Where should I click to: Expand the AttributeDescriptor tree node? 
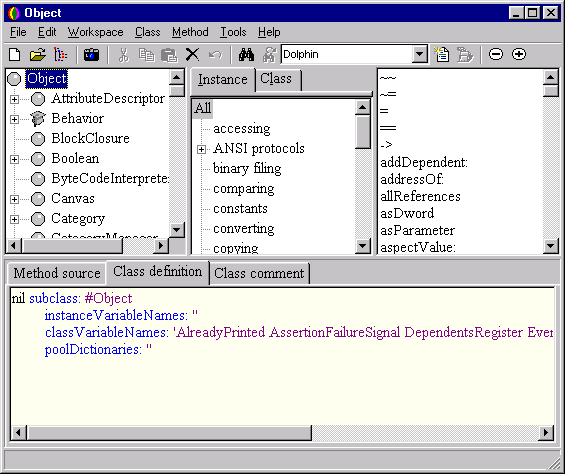point(14,99)
